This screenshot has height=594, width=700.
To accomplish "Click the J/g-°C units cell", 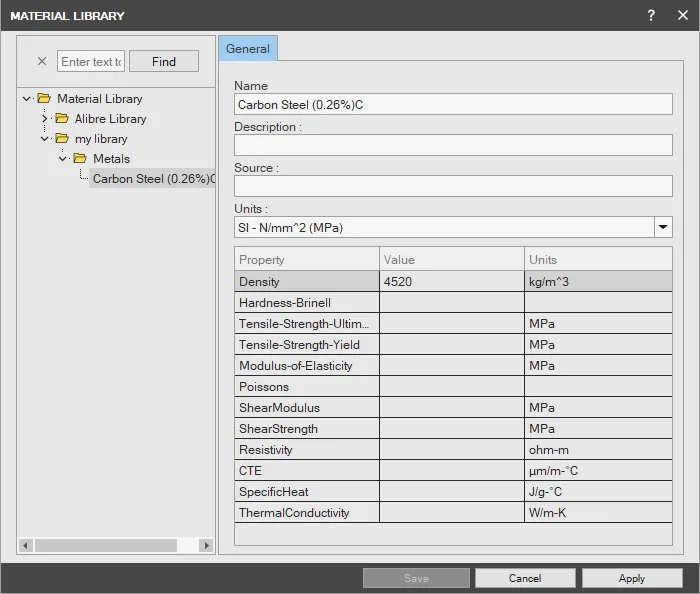I will click(598, 491).
